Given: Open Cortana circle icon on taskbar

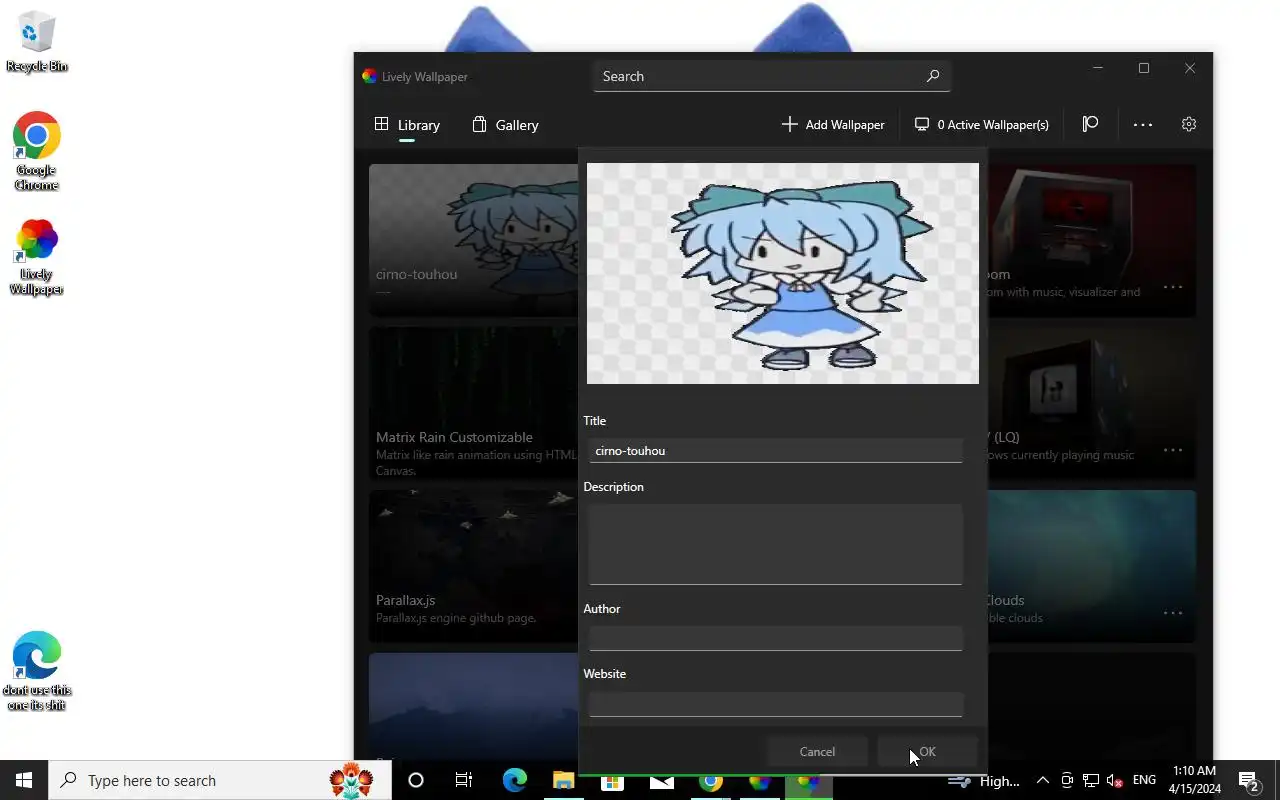Looking at the screenshot, I should (416, 780).
